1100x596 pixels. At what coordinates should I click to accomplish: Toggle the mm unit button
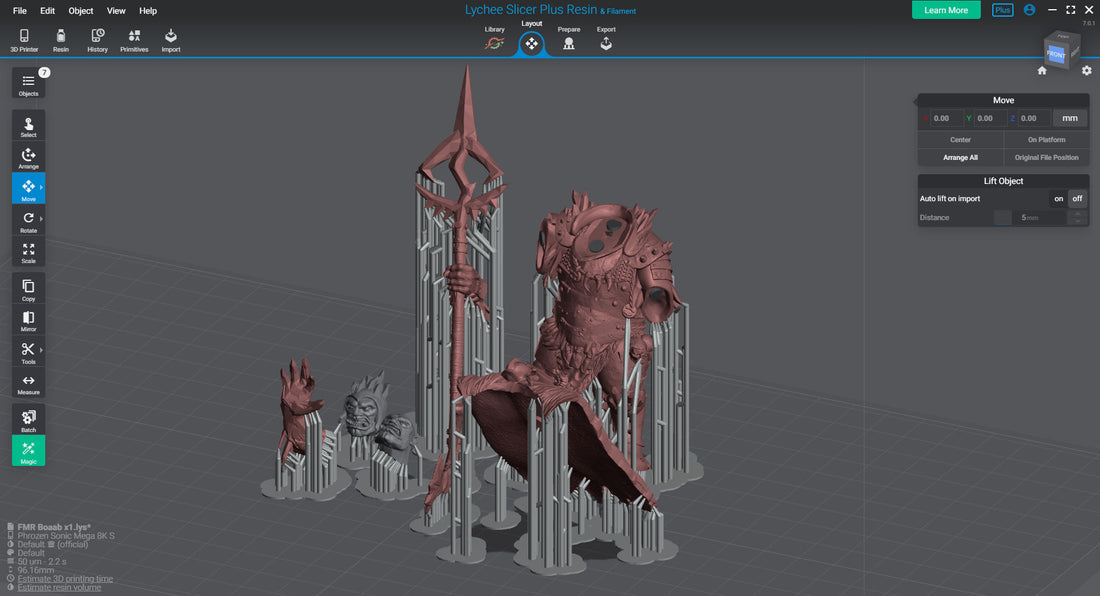(x=1070, y=118)
